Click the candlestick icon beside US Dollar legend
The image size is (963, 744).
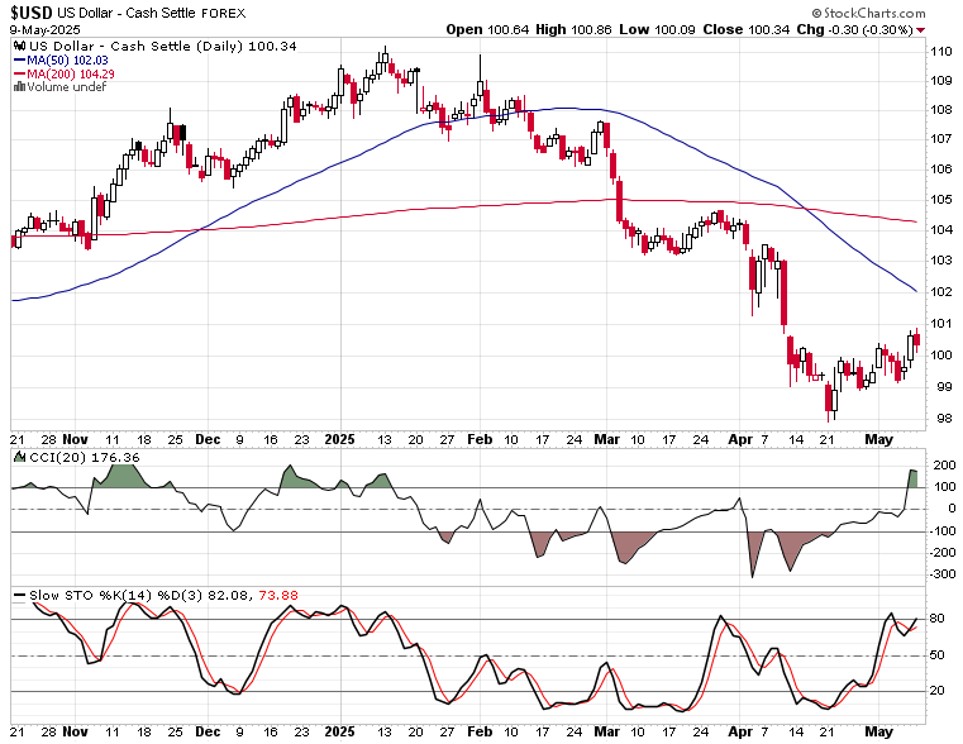20,46
